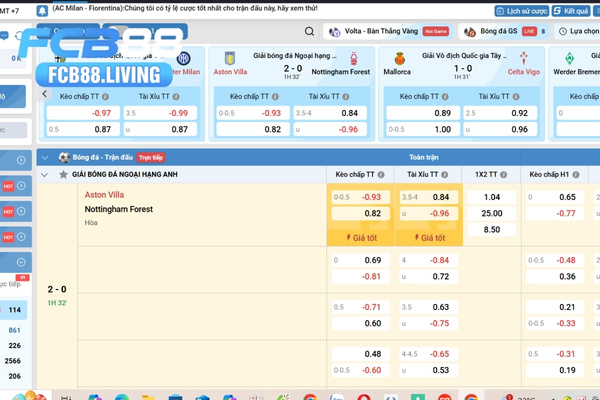The width and height of the screenshot is (600, 400).
Task: Click Nottingham Forest club crest in card
Action: coord(354,59)
